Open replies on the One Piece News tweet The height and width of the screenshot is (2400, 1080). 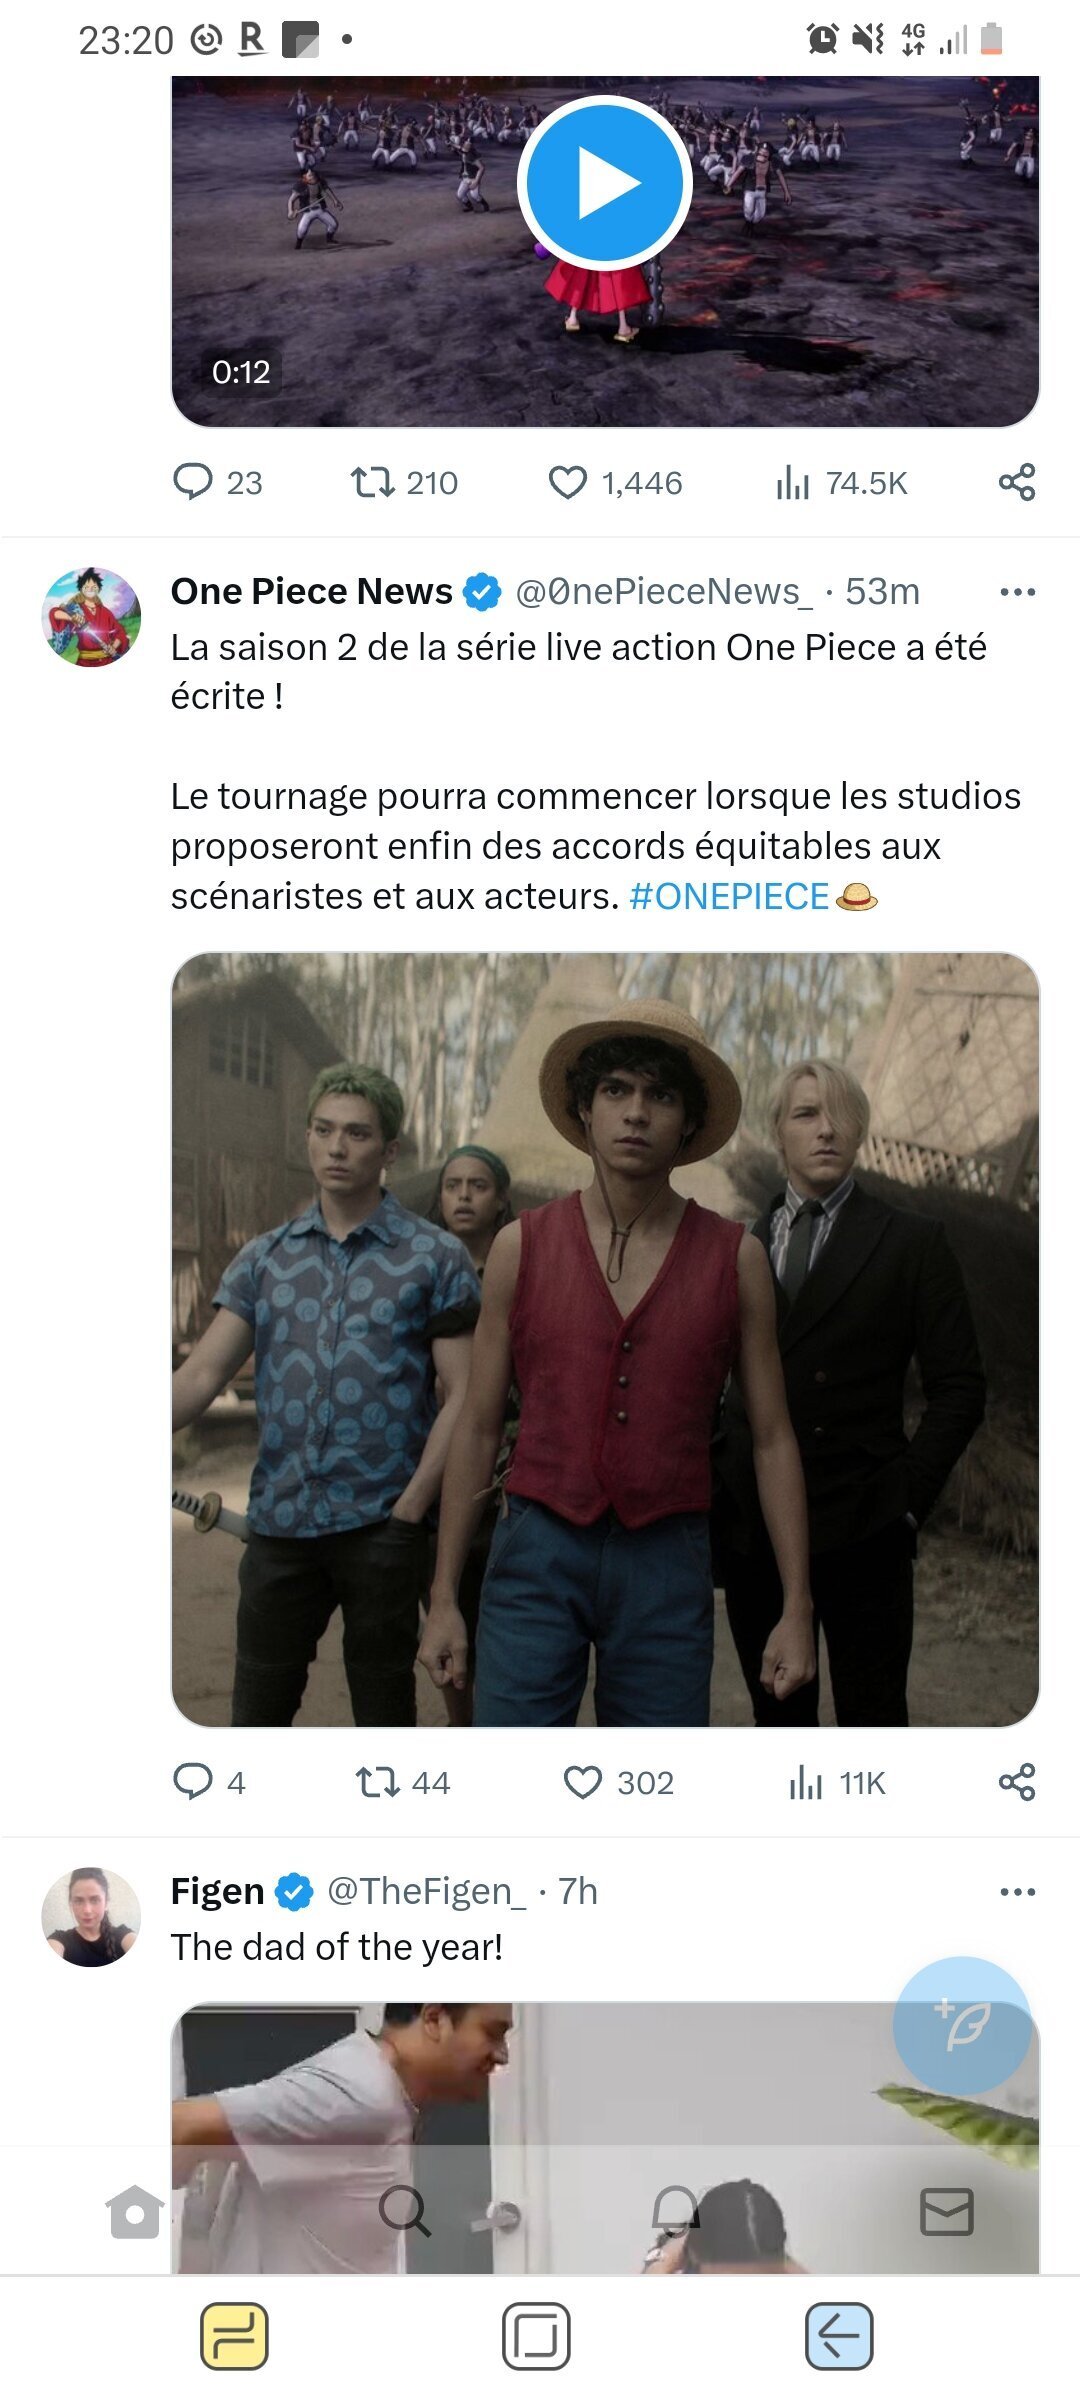point(209,1782)
